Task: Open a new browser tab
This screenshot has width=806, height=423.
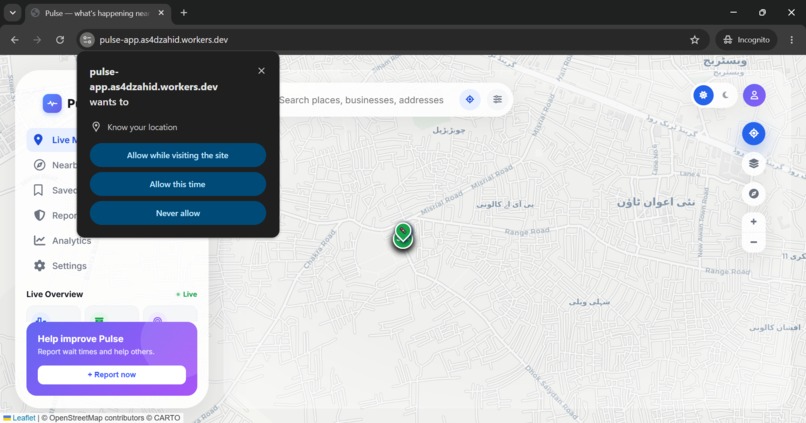Action: click(x=184, y=13)
